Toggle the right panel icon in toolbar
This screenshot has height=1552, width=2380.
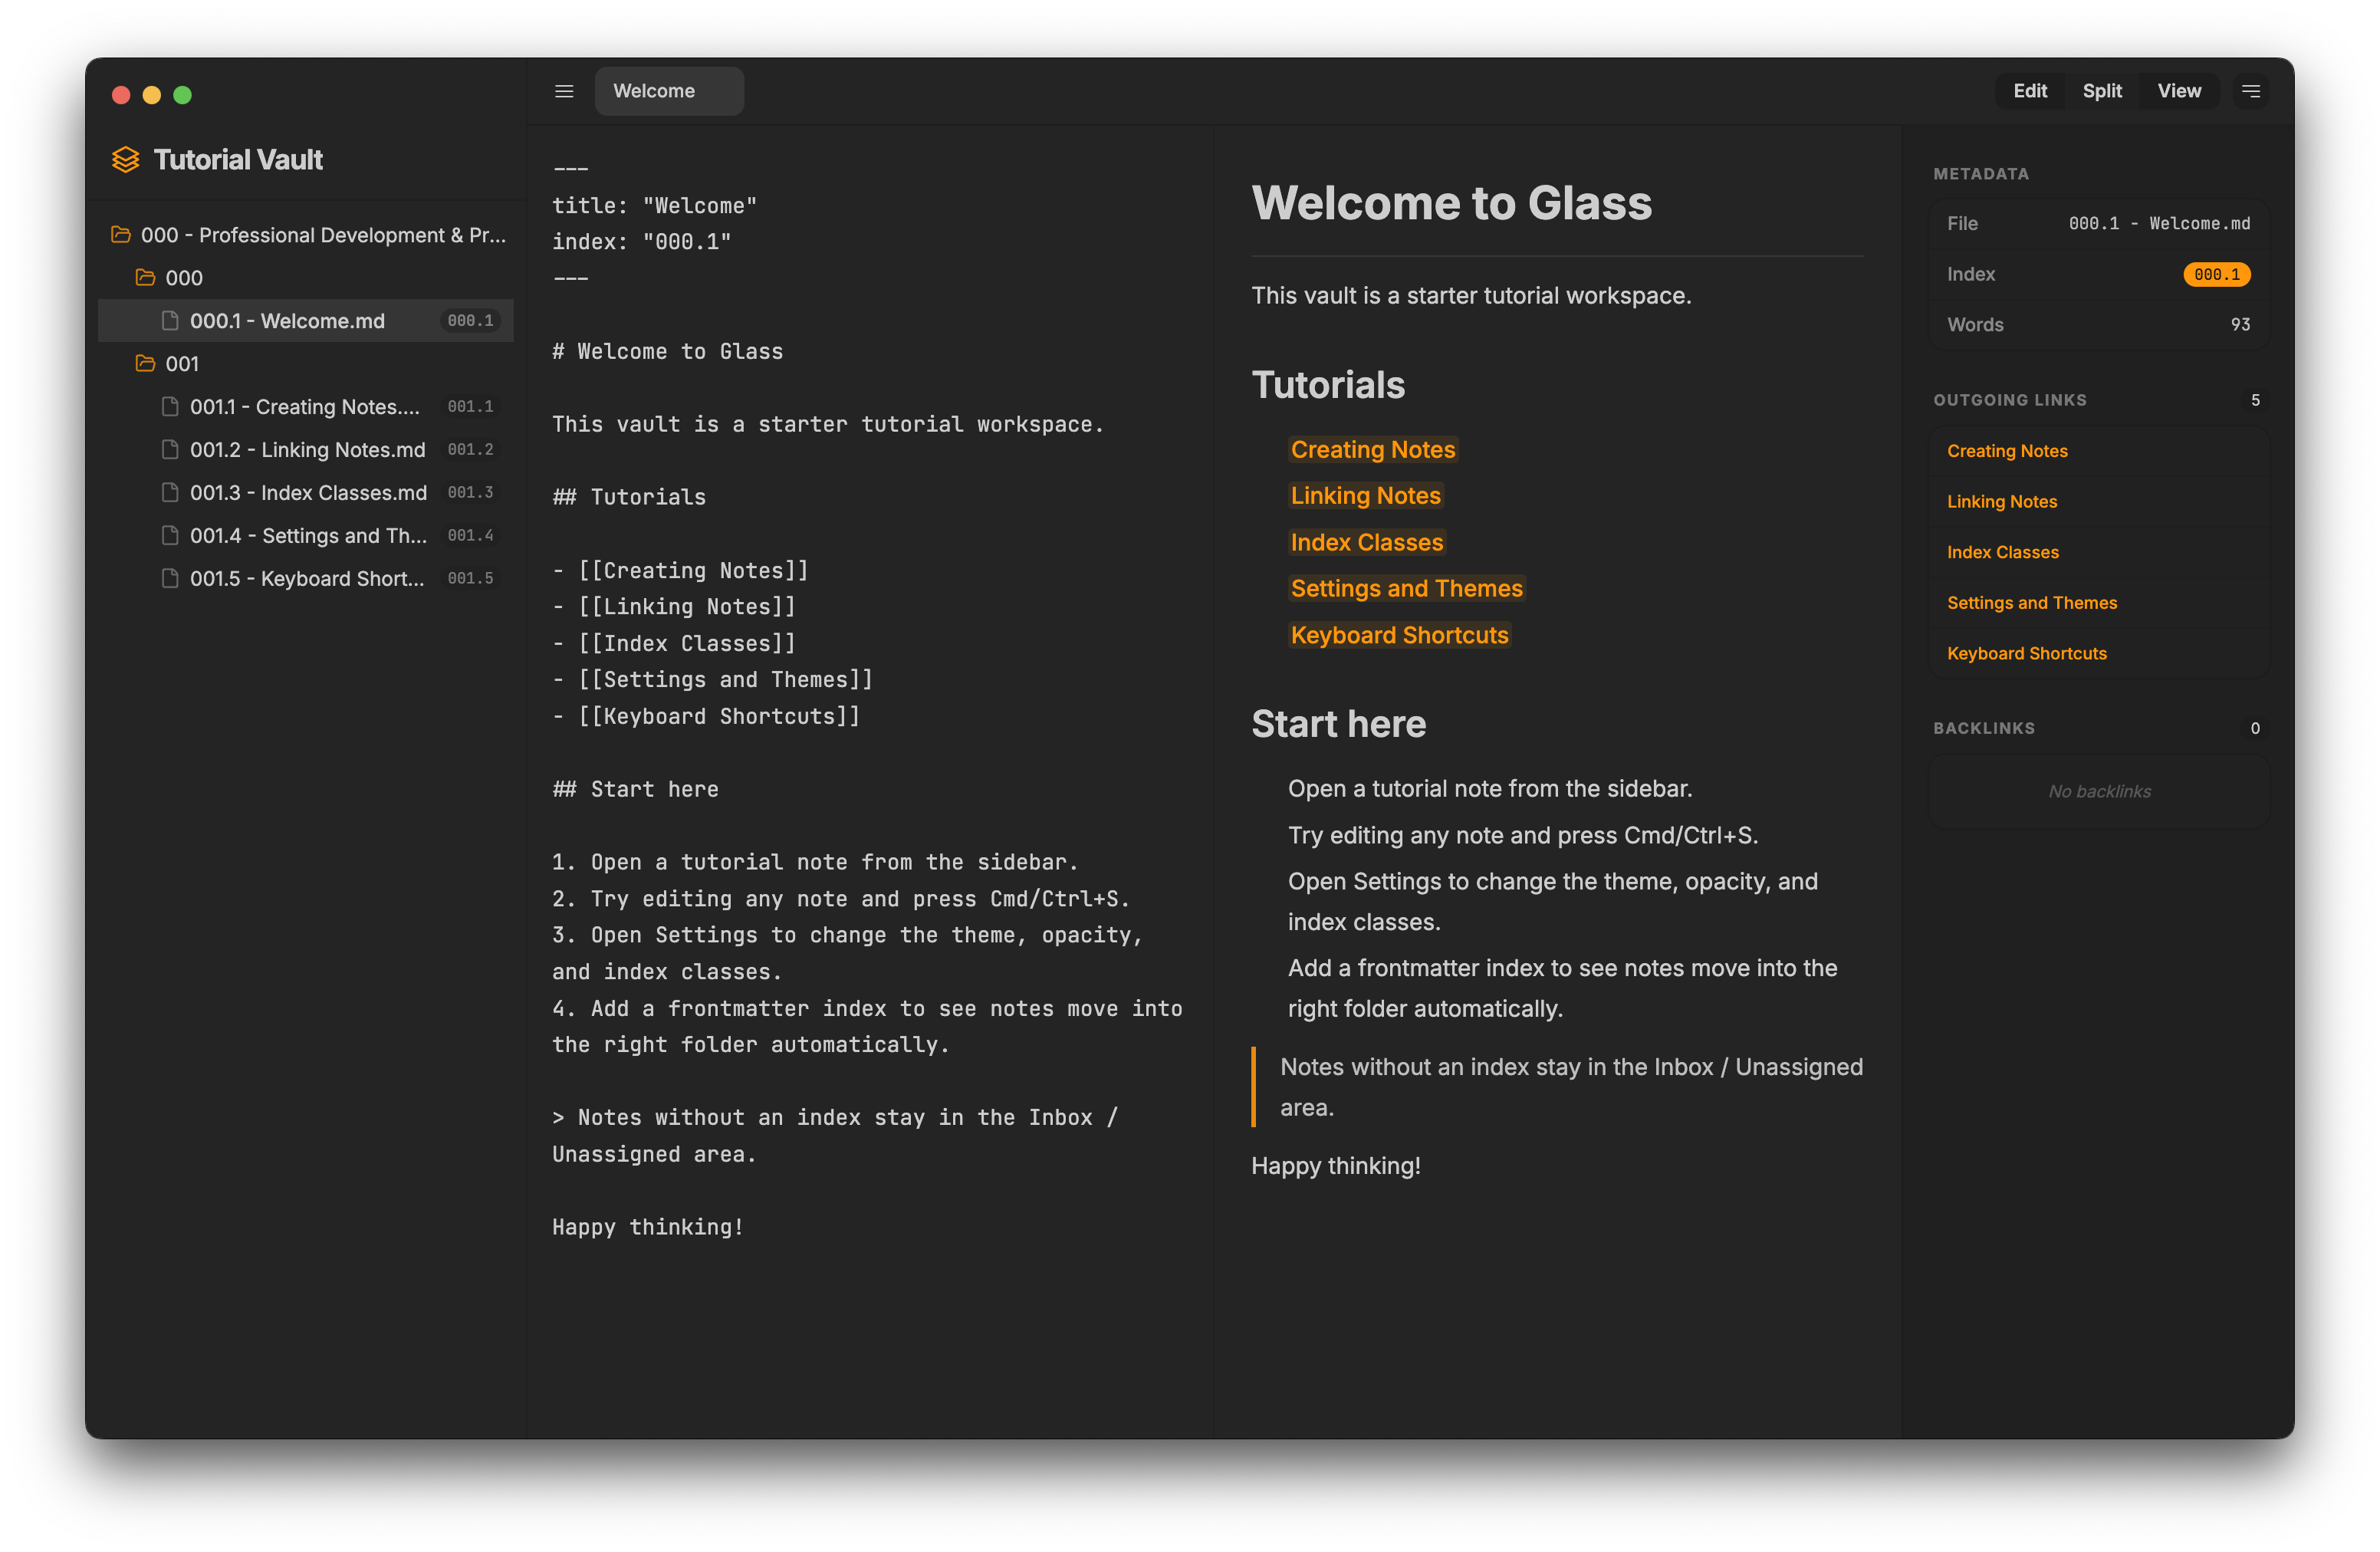coord(2251,91)
